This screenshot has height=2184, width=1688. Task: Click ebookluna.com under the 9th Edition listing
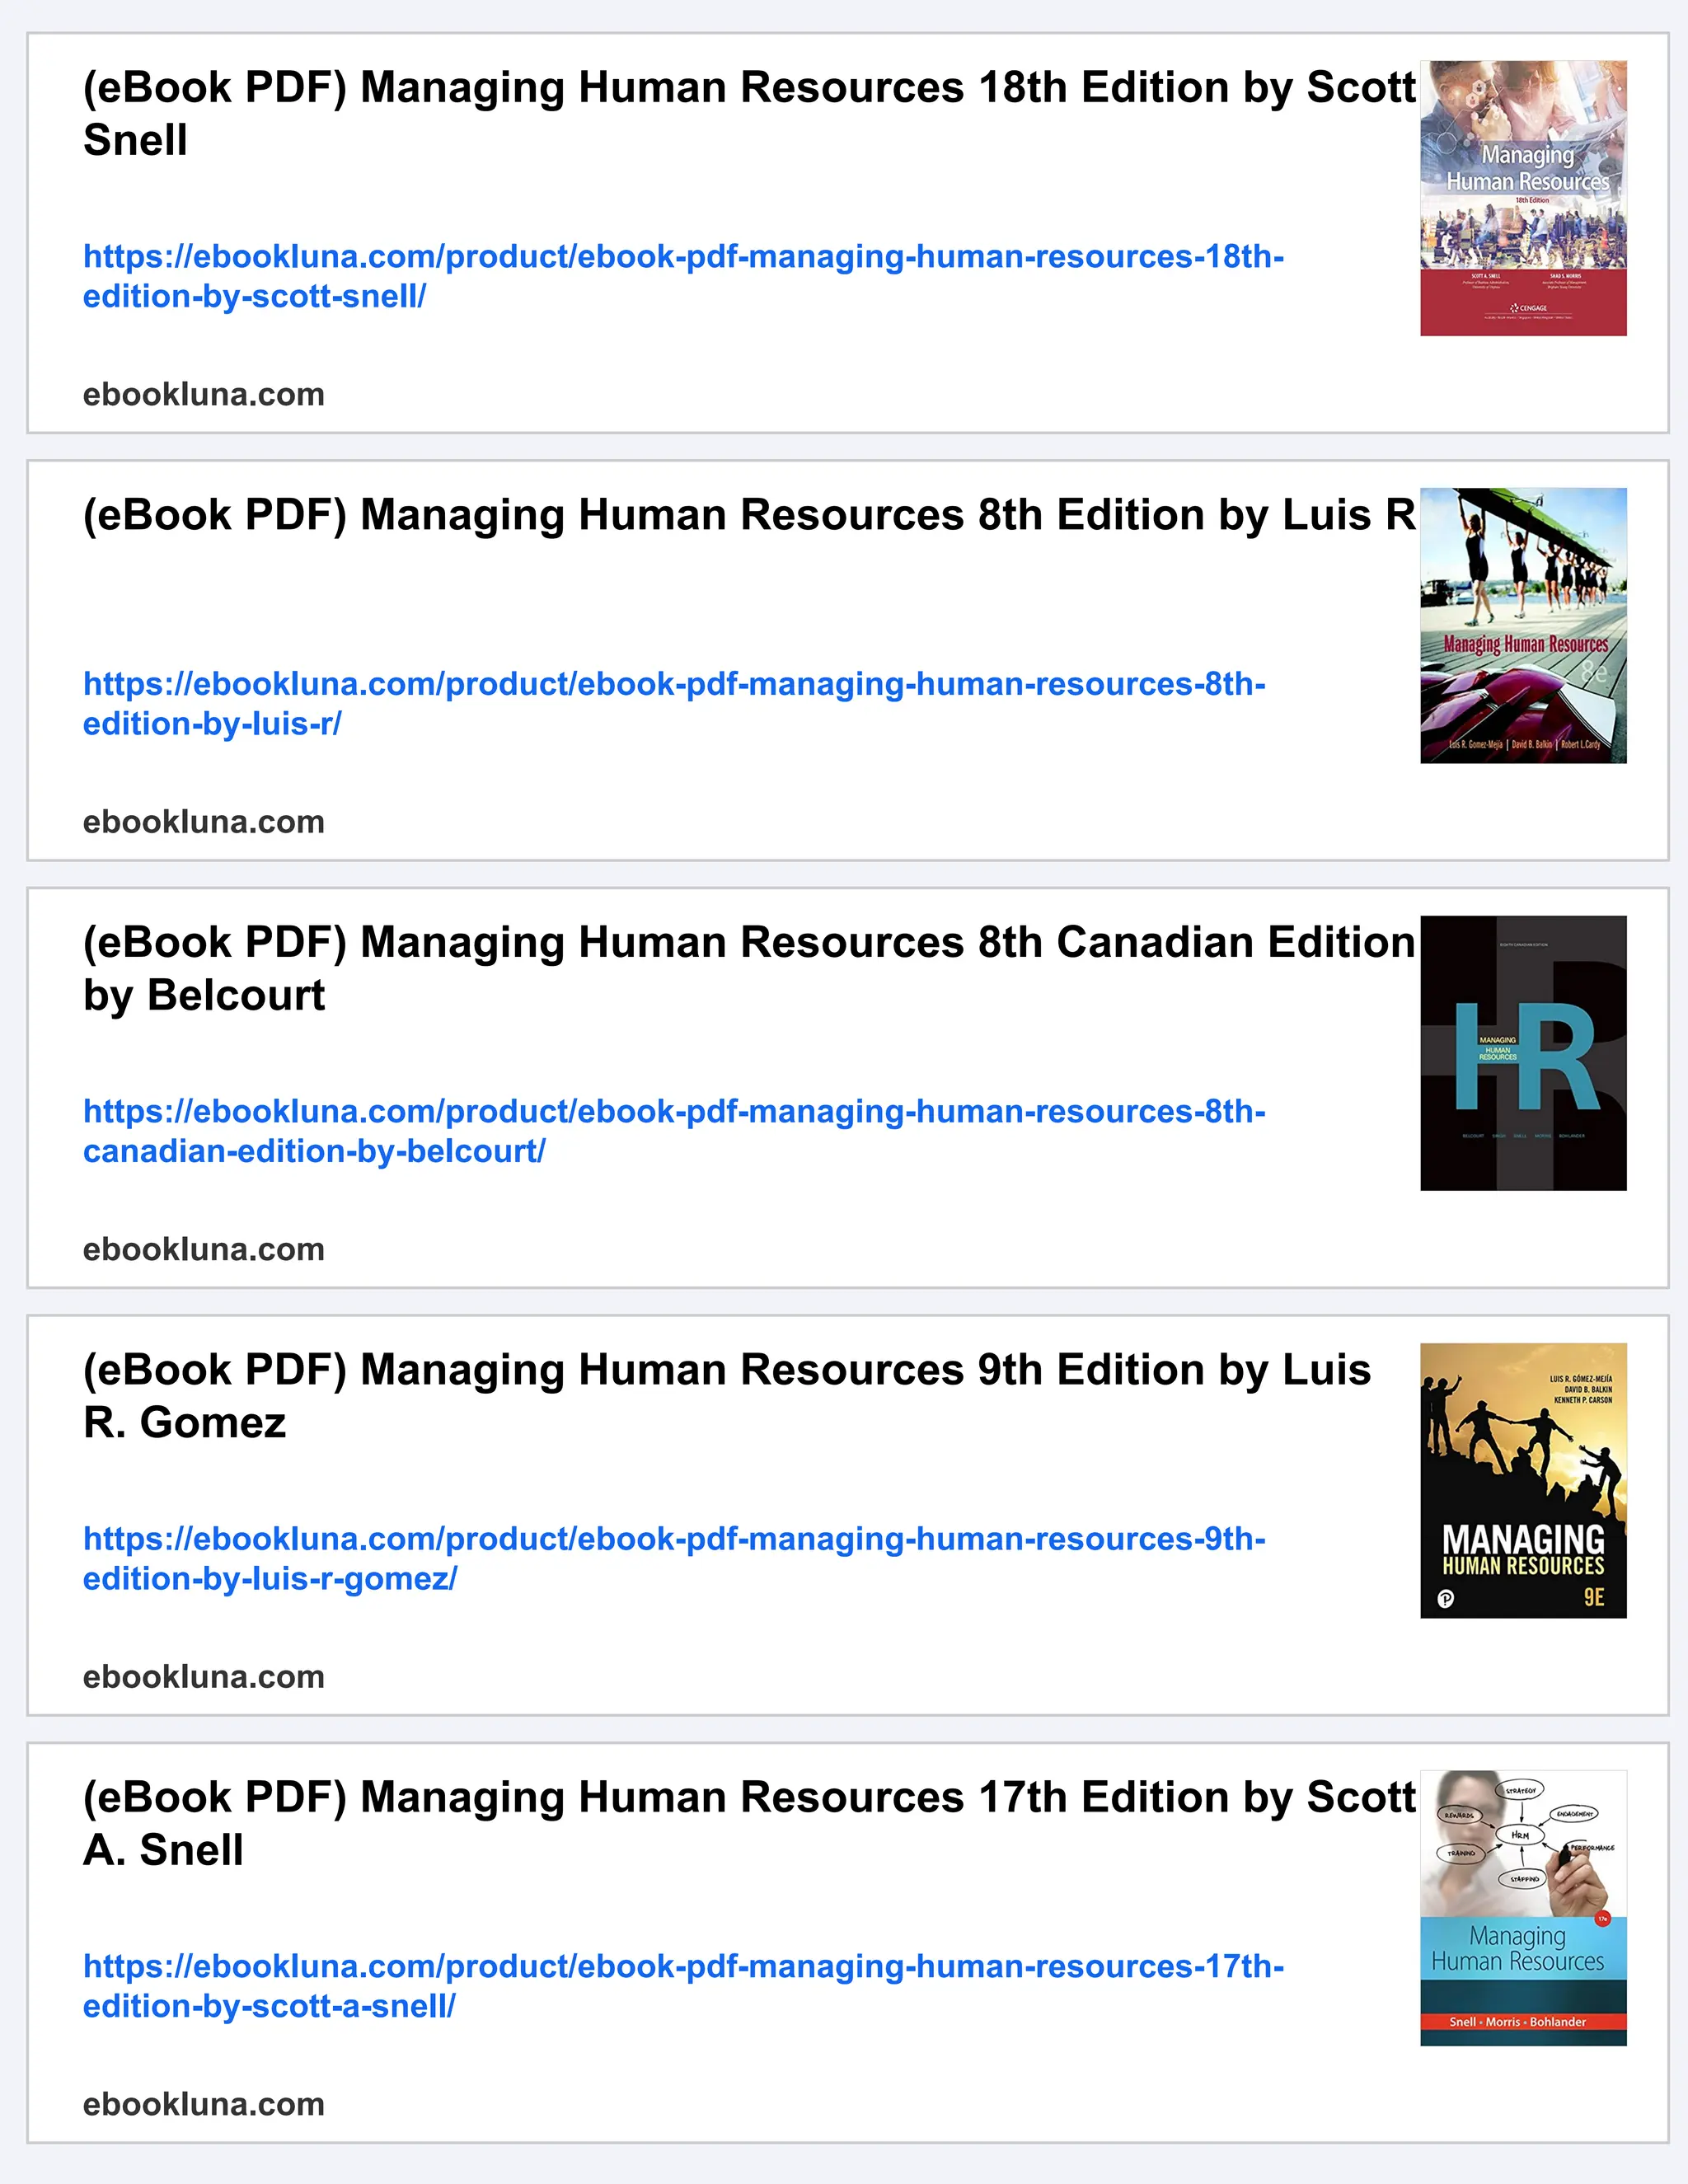click(x=203, y=1676)
